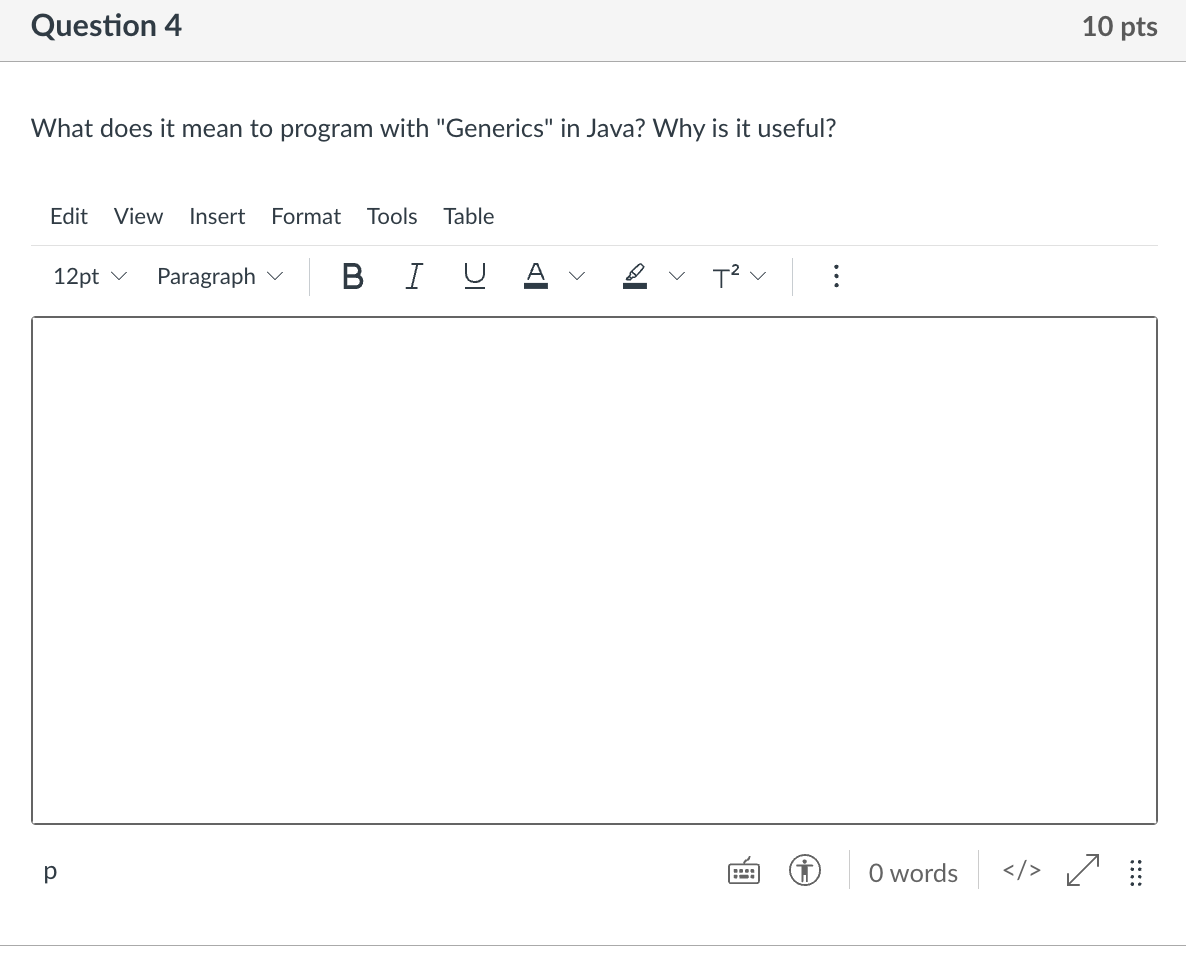1186x956 pixels.
Task: Open the 12pt font size dropdown
Action: pyautogui.click(x=88, y=276)
